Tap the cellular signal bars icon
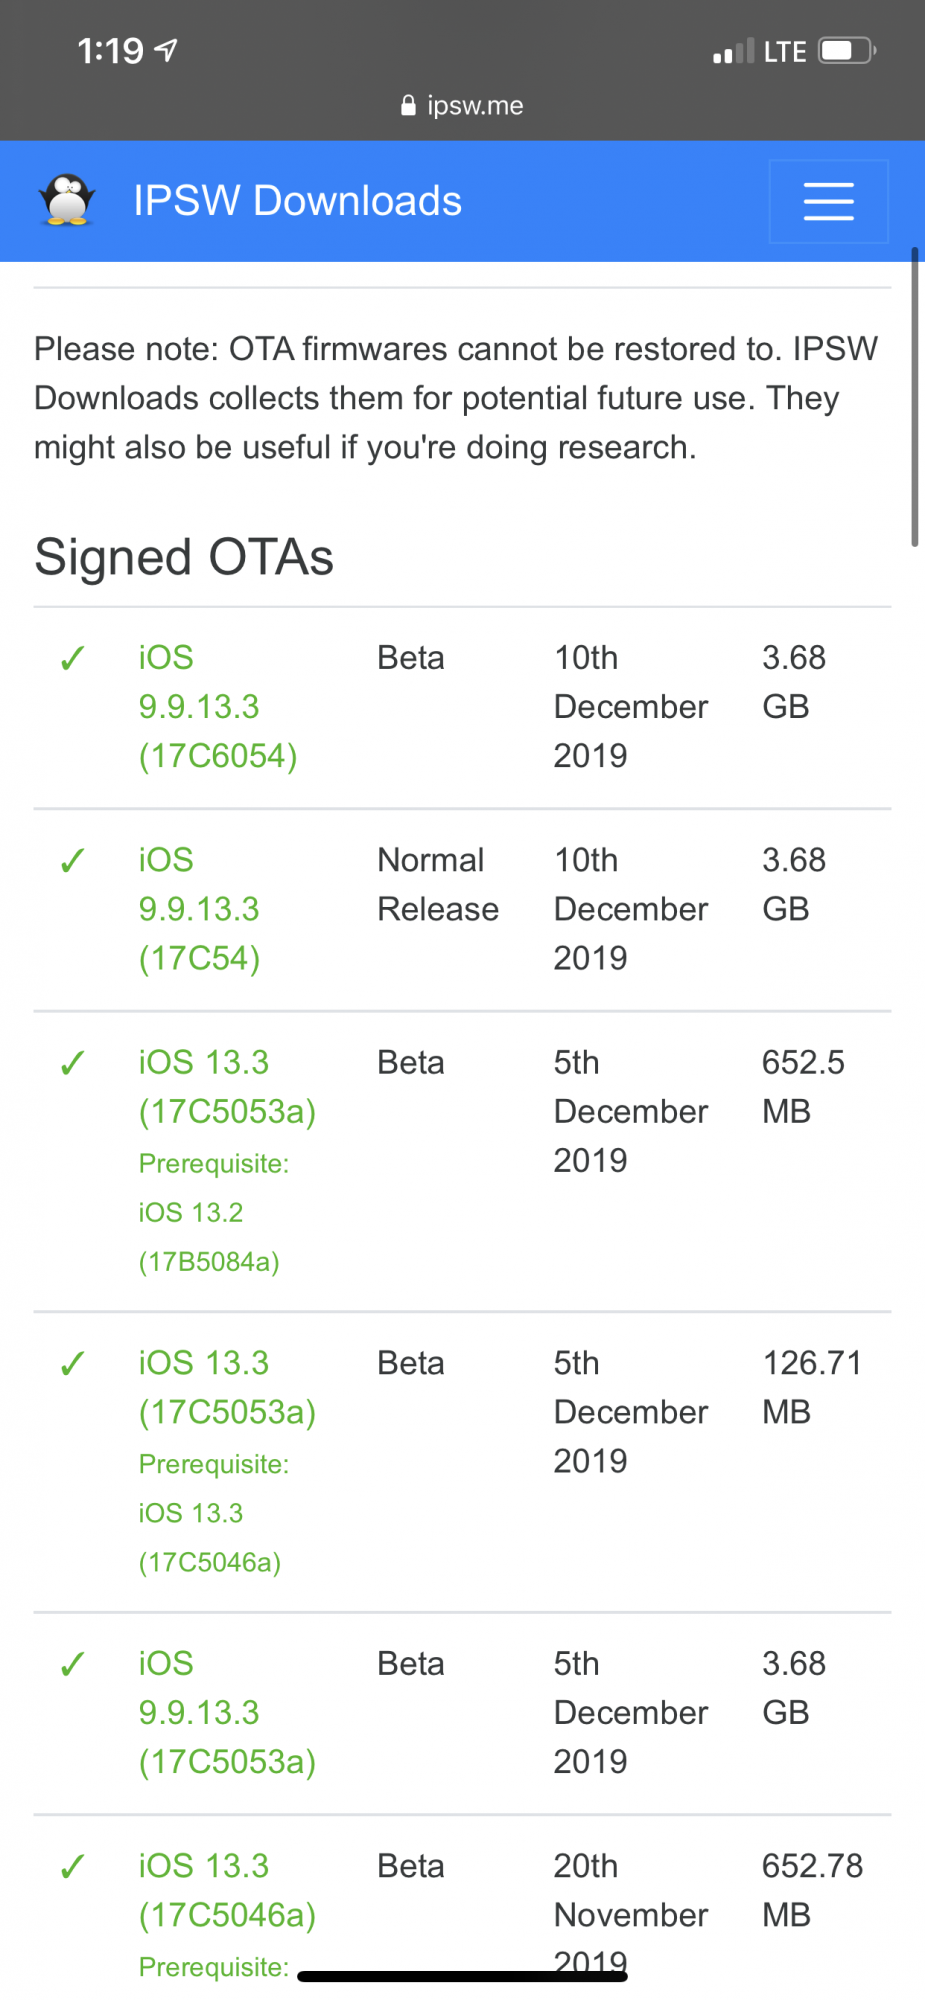The height and width of the screenshot is (2000, 925). (x=733, y=51)
